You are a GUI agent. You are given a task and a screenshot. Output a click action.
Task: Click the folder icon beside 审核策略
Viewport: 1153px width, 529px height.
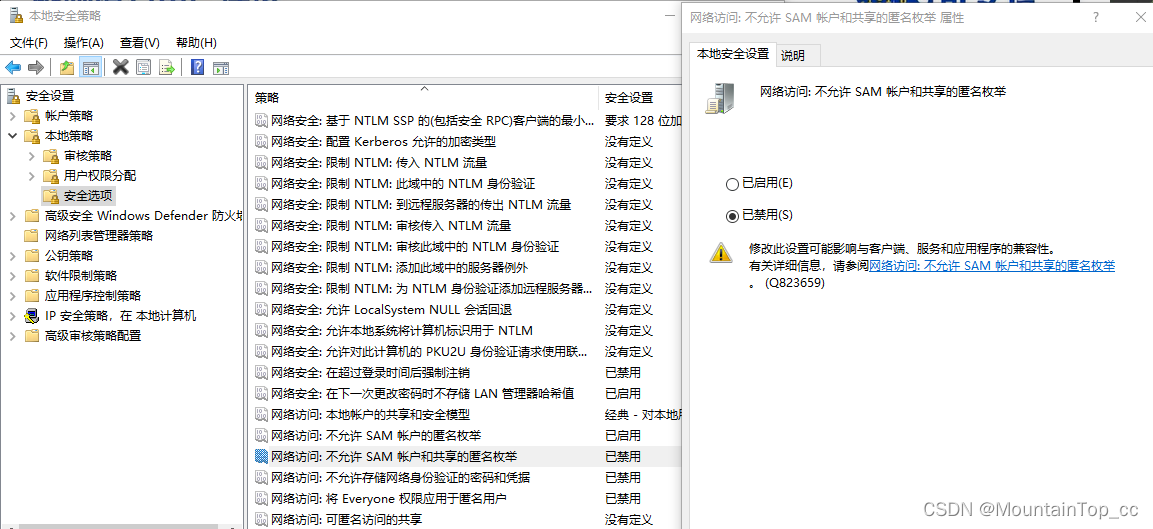51,156
